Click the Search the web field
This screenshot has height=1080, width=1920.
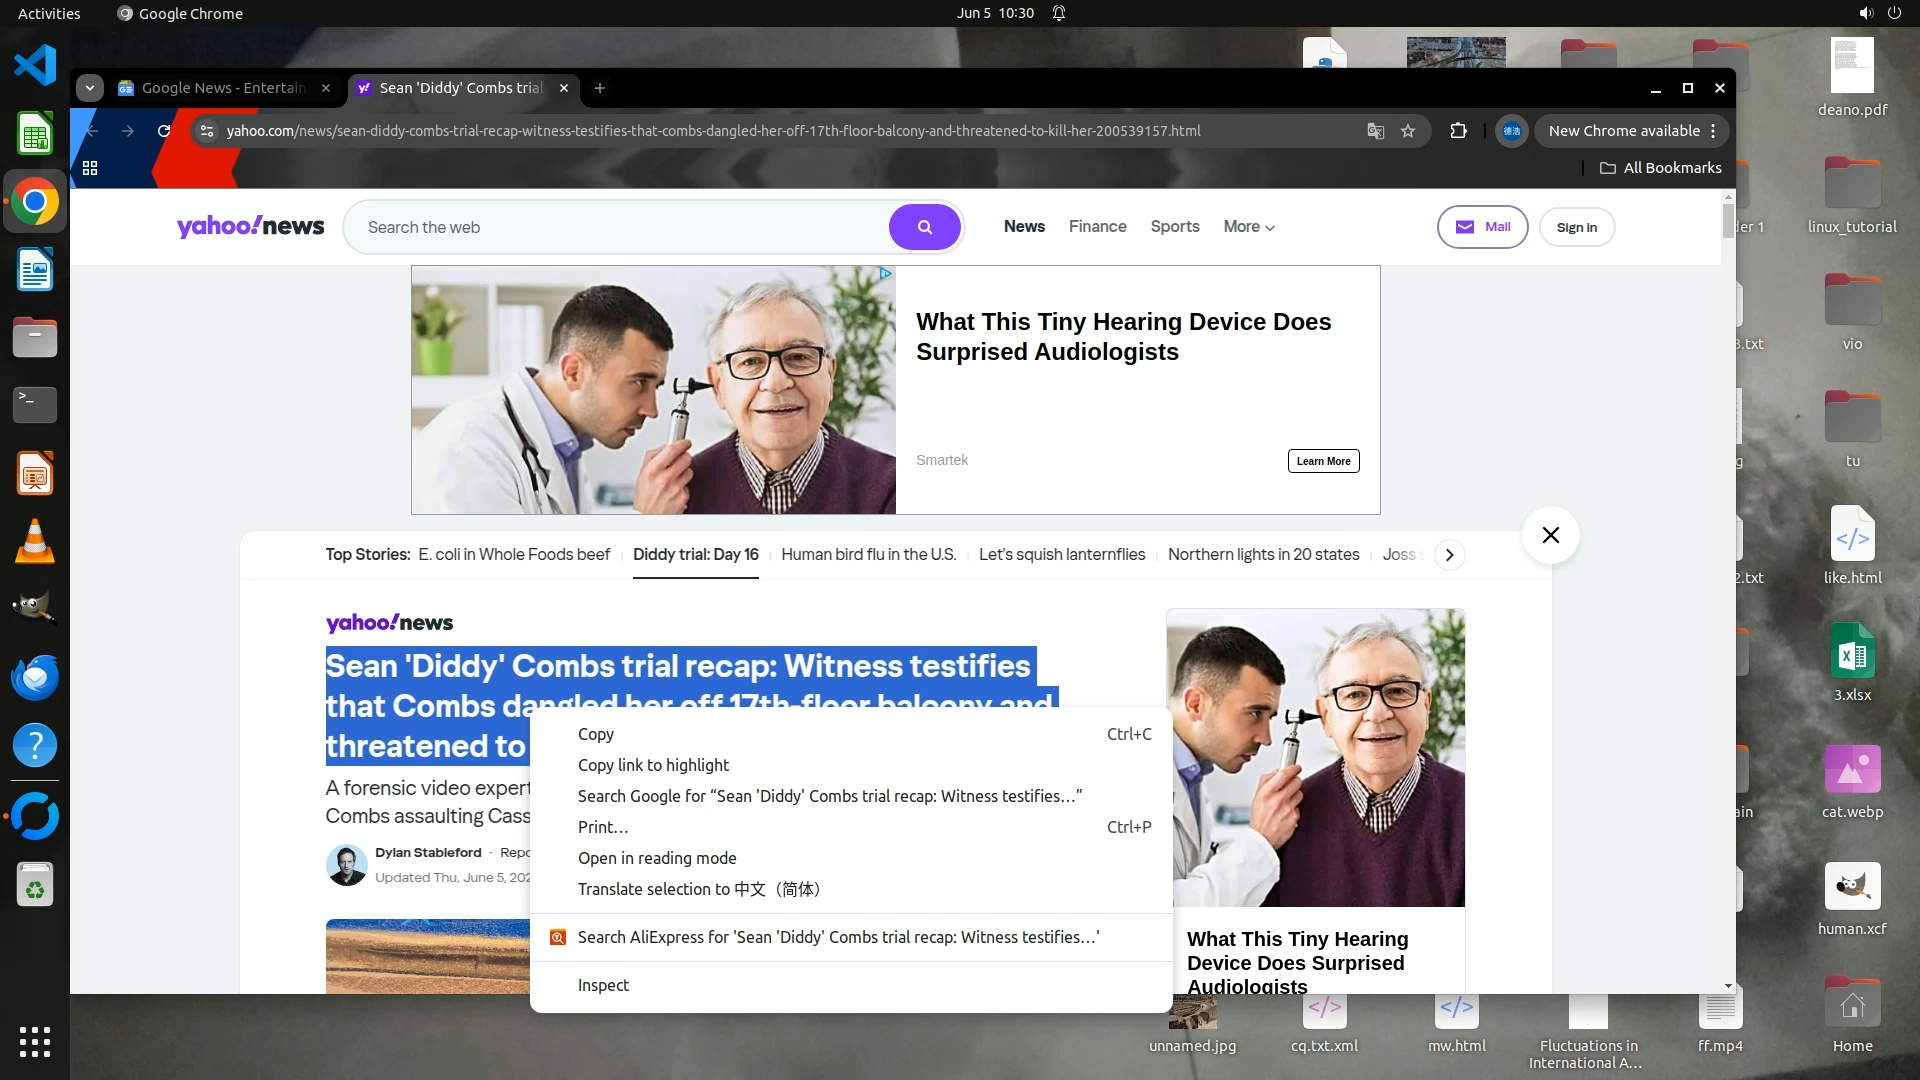(620, 227)
